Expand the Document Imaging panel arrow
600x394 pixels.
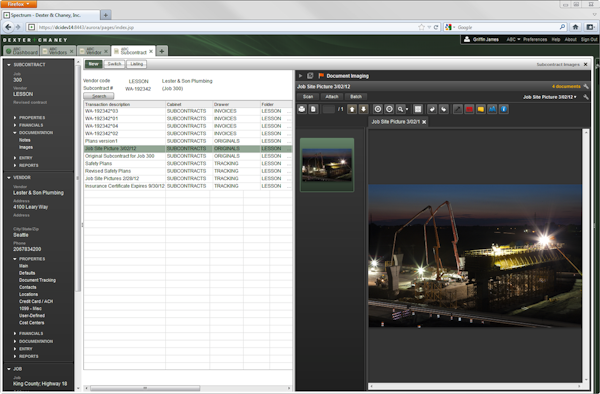point(300,76)
